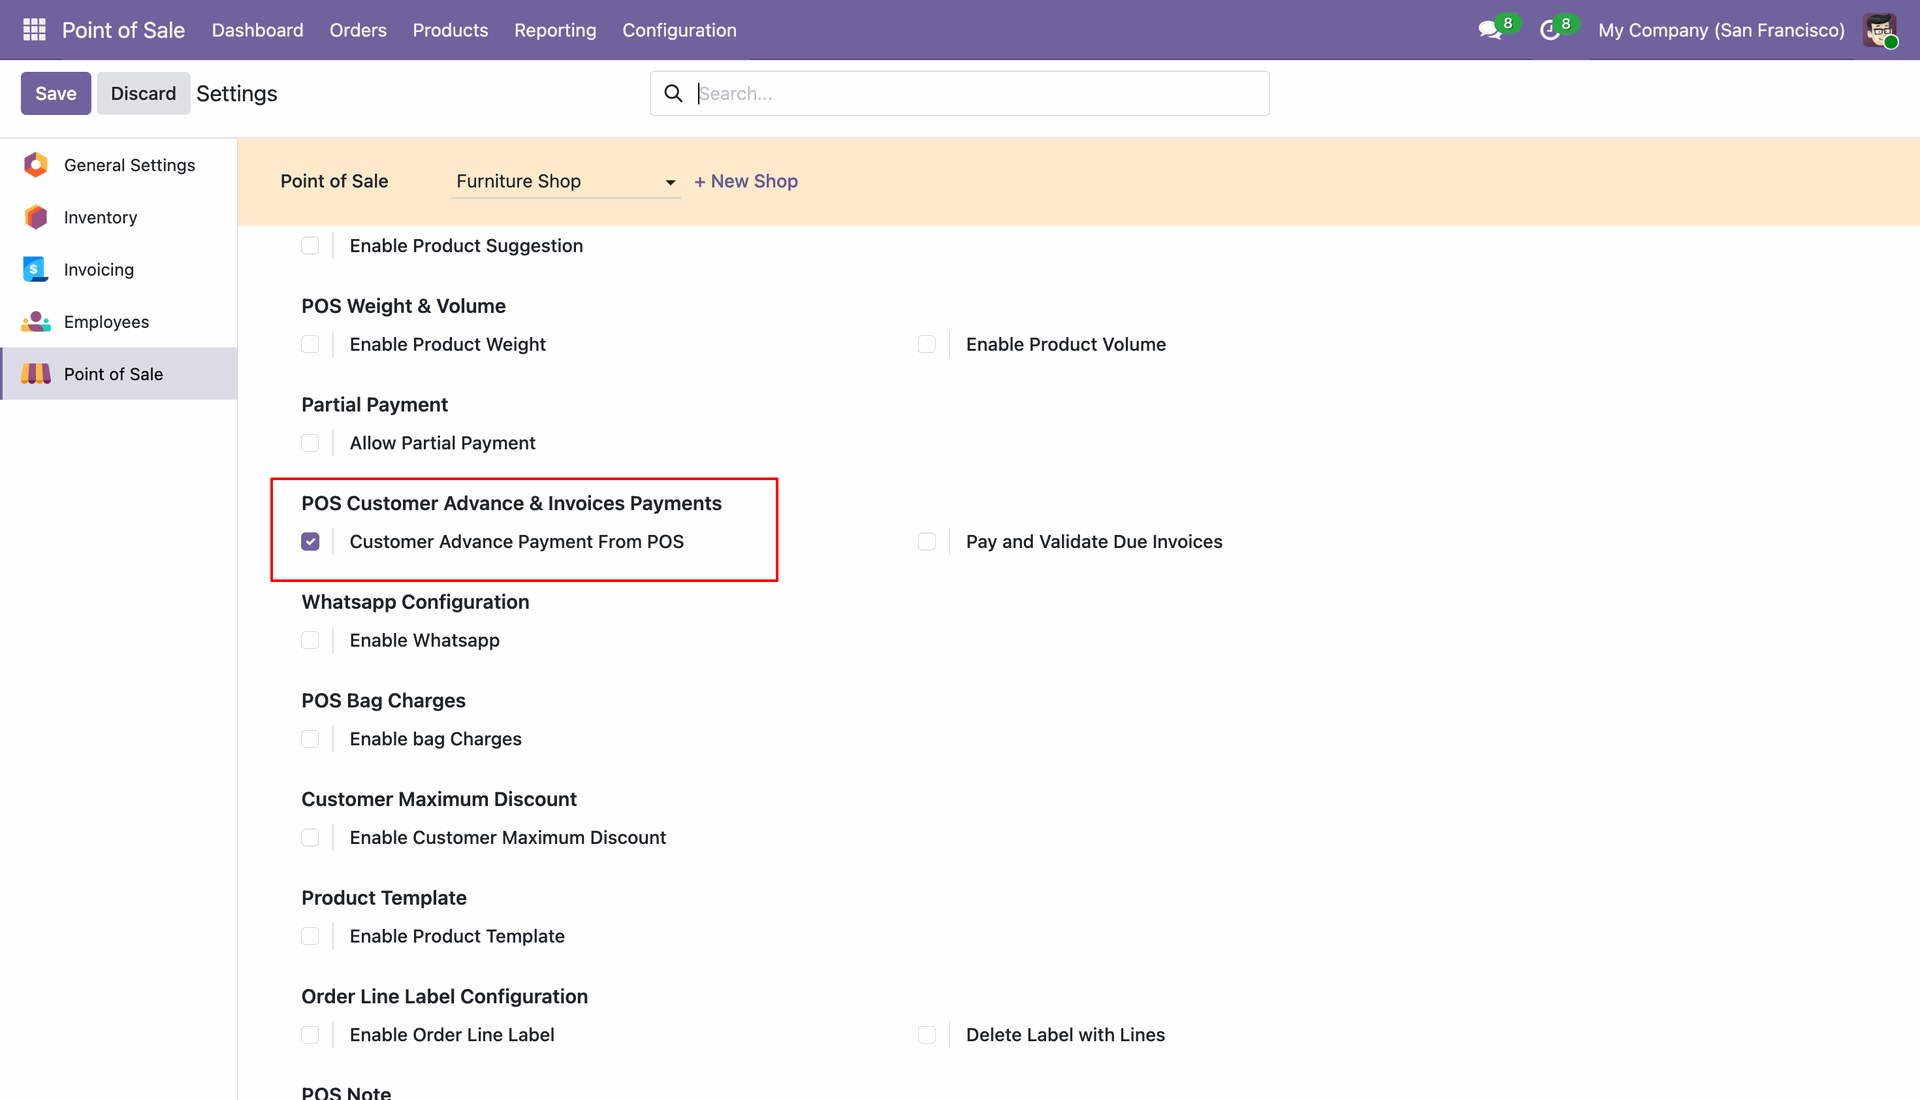
Task: Open the Orders menu
Action: (x=358, y=30)
